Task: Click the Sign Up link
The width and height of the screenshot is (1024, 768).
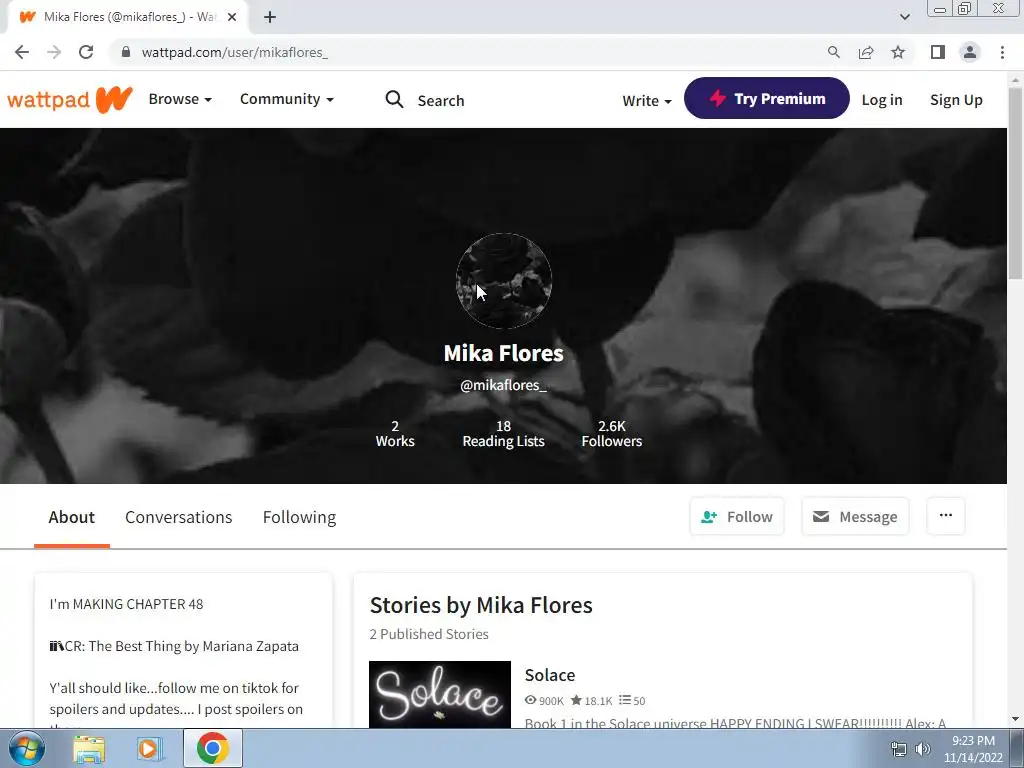Action: tap(956, 100)
